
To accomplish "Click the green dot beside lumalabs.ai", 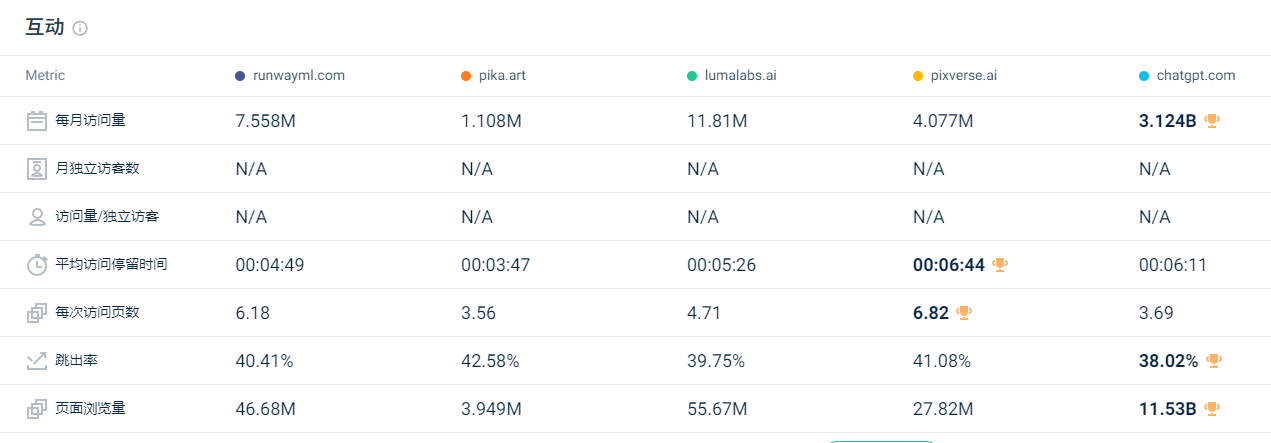I will pos(692,76).
